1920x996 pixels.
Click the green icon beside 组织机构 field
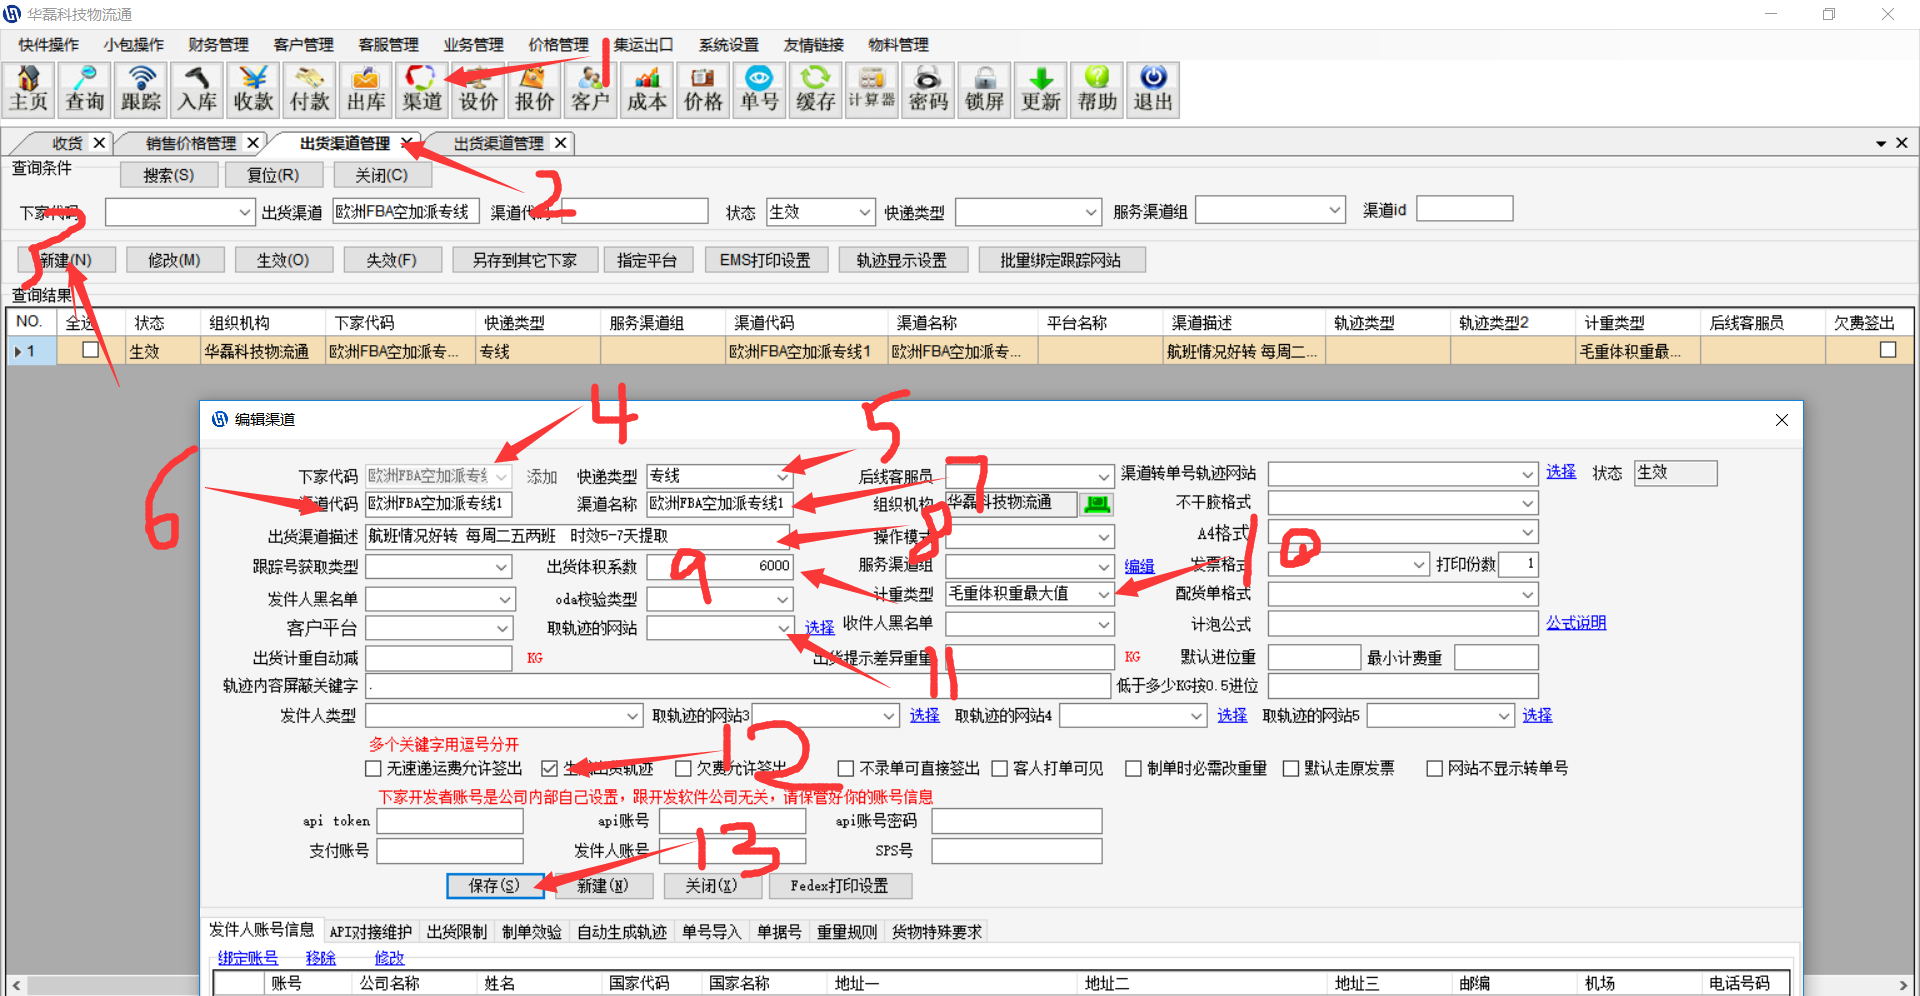tap(1097, 504)
